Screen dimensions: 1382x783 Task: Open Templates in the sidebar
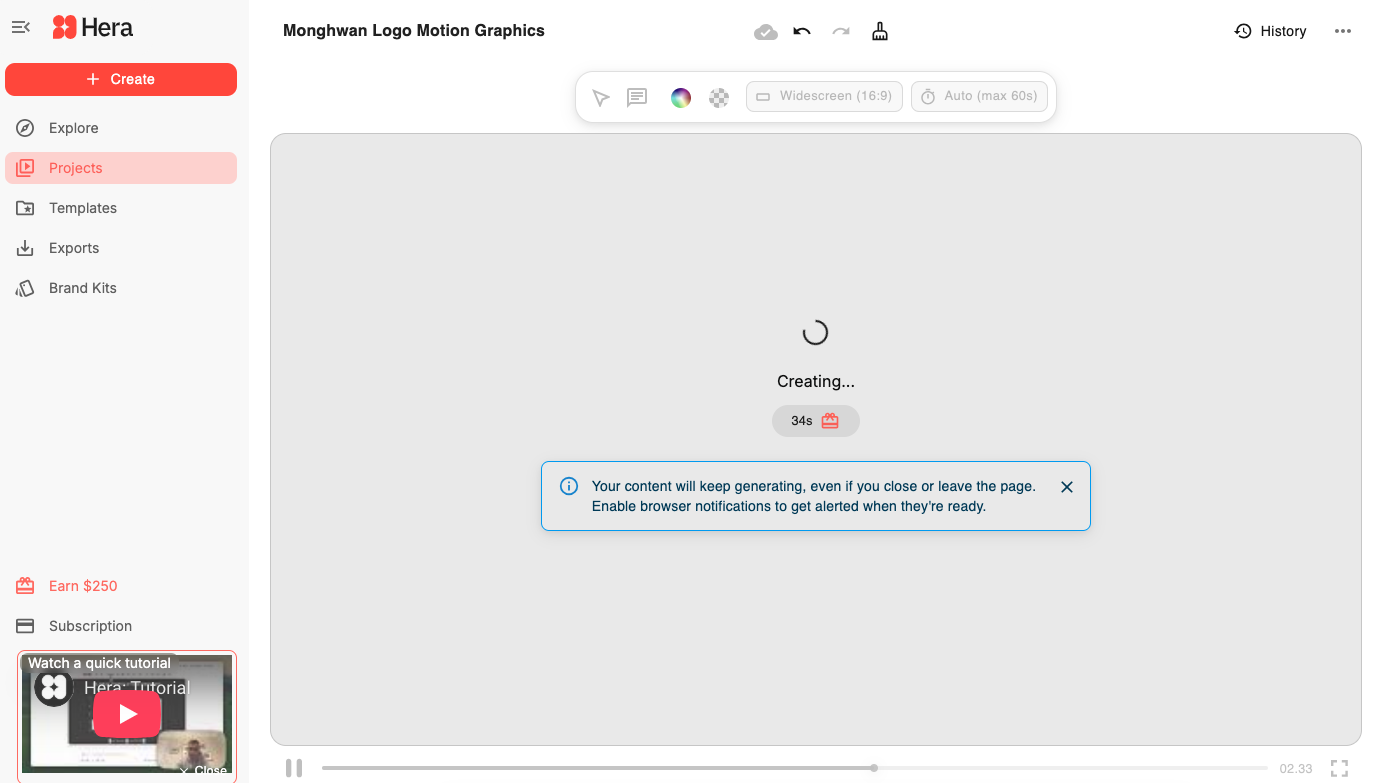82,208
